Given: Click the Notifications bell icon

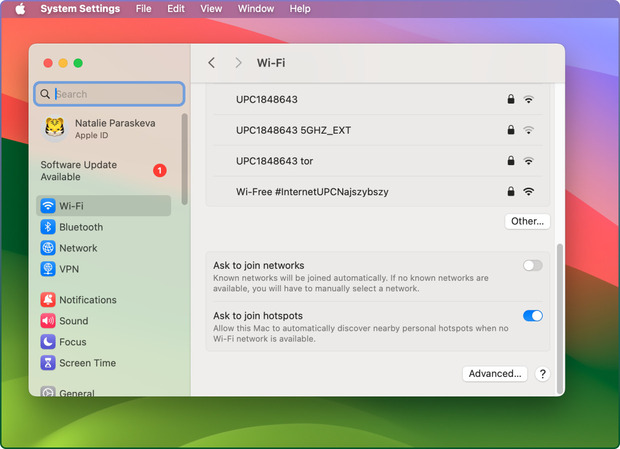Looking at the screenshot, I should pos(48,300).
